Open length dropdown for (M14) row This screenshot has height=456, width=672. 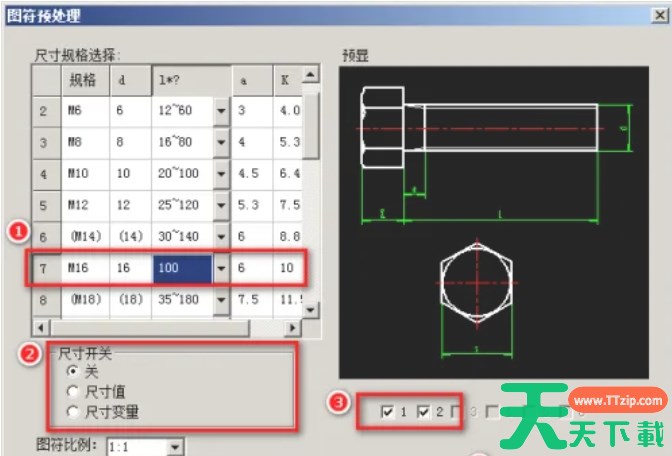pos(221,237)
